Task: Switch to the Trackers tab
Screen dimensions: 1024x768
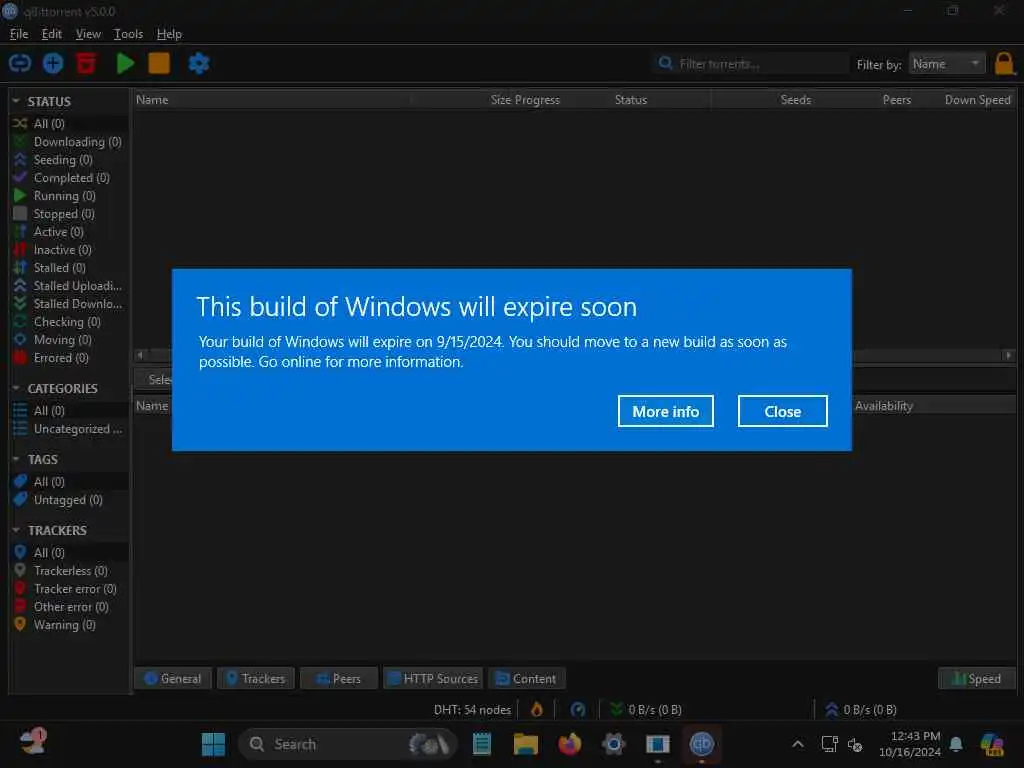Action: click(256, 679)
